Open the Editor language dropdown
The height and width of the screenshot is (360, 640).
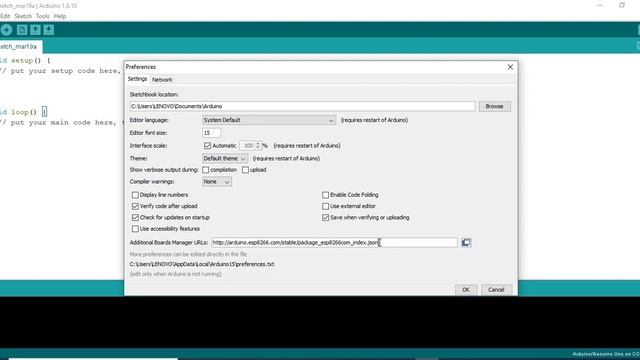[x=269, y=120]
